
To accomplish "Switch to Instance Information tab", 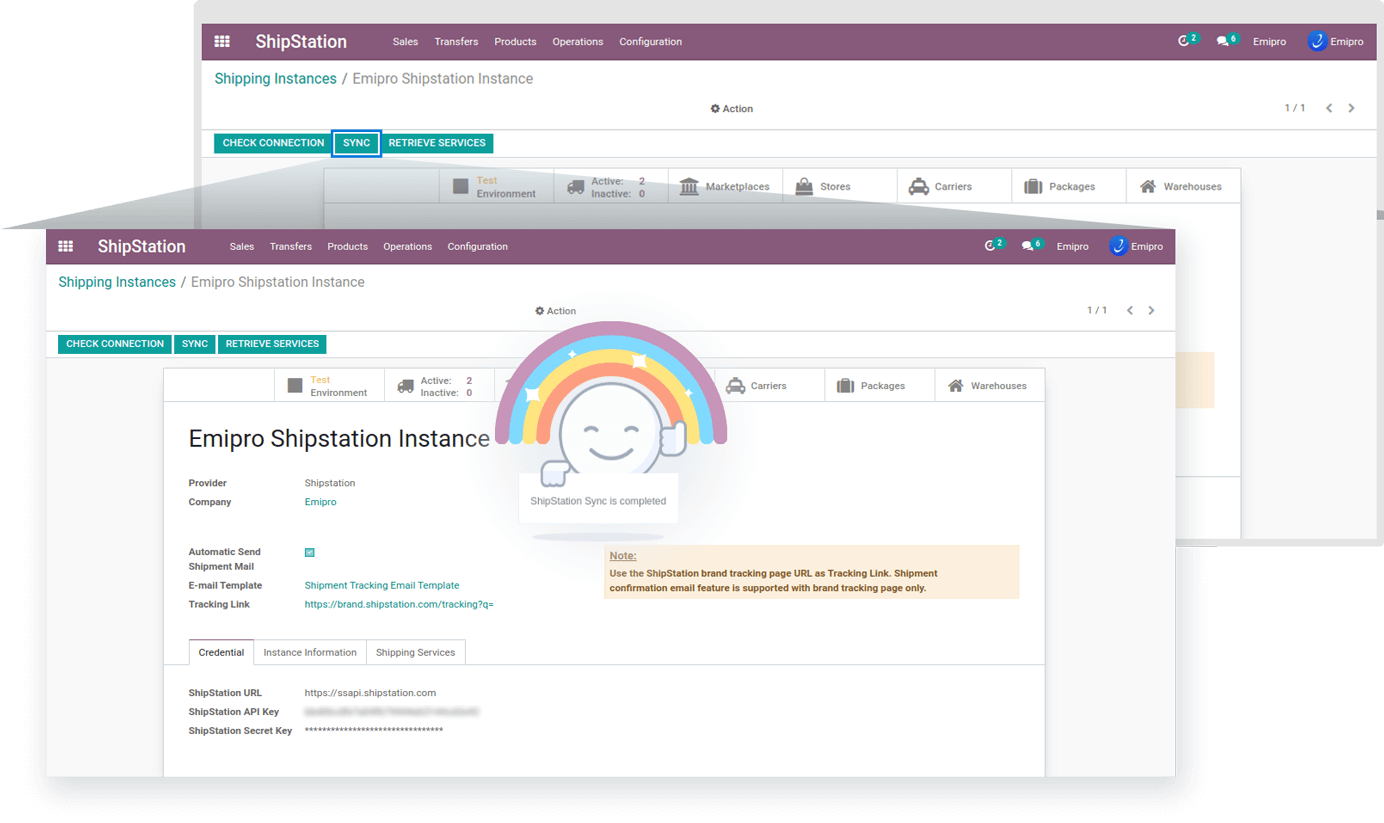I will 310,652.
